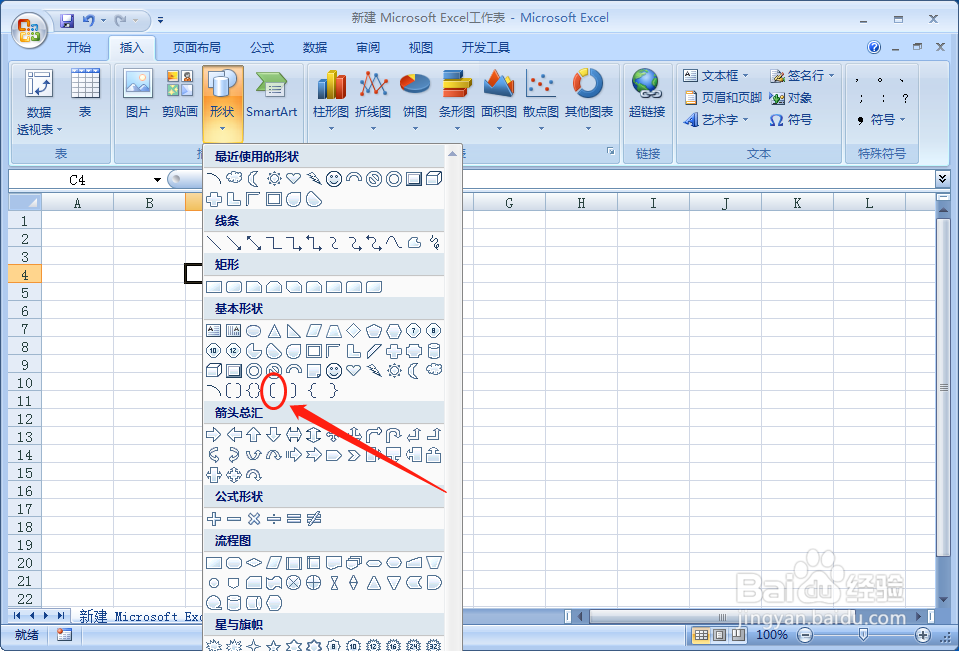Image resolution: width=959 pixels, height=651 pixels.
Task: Pick the heart shape in Basic Shapes
Action: coord(354,370)
